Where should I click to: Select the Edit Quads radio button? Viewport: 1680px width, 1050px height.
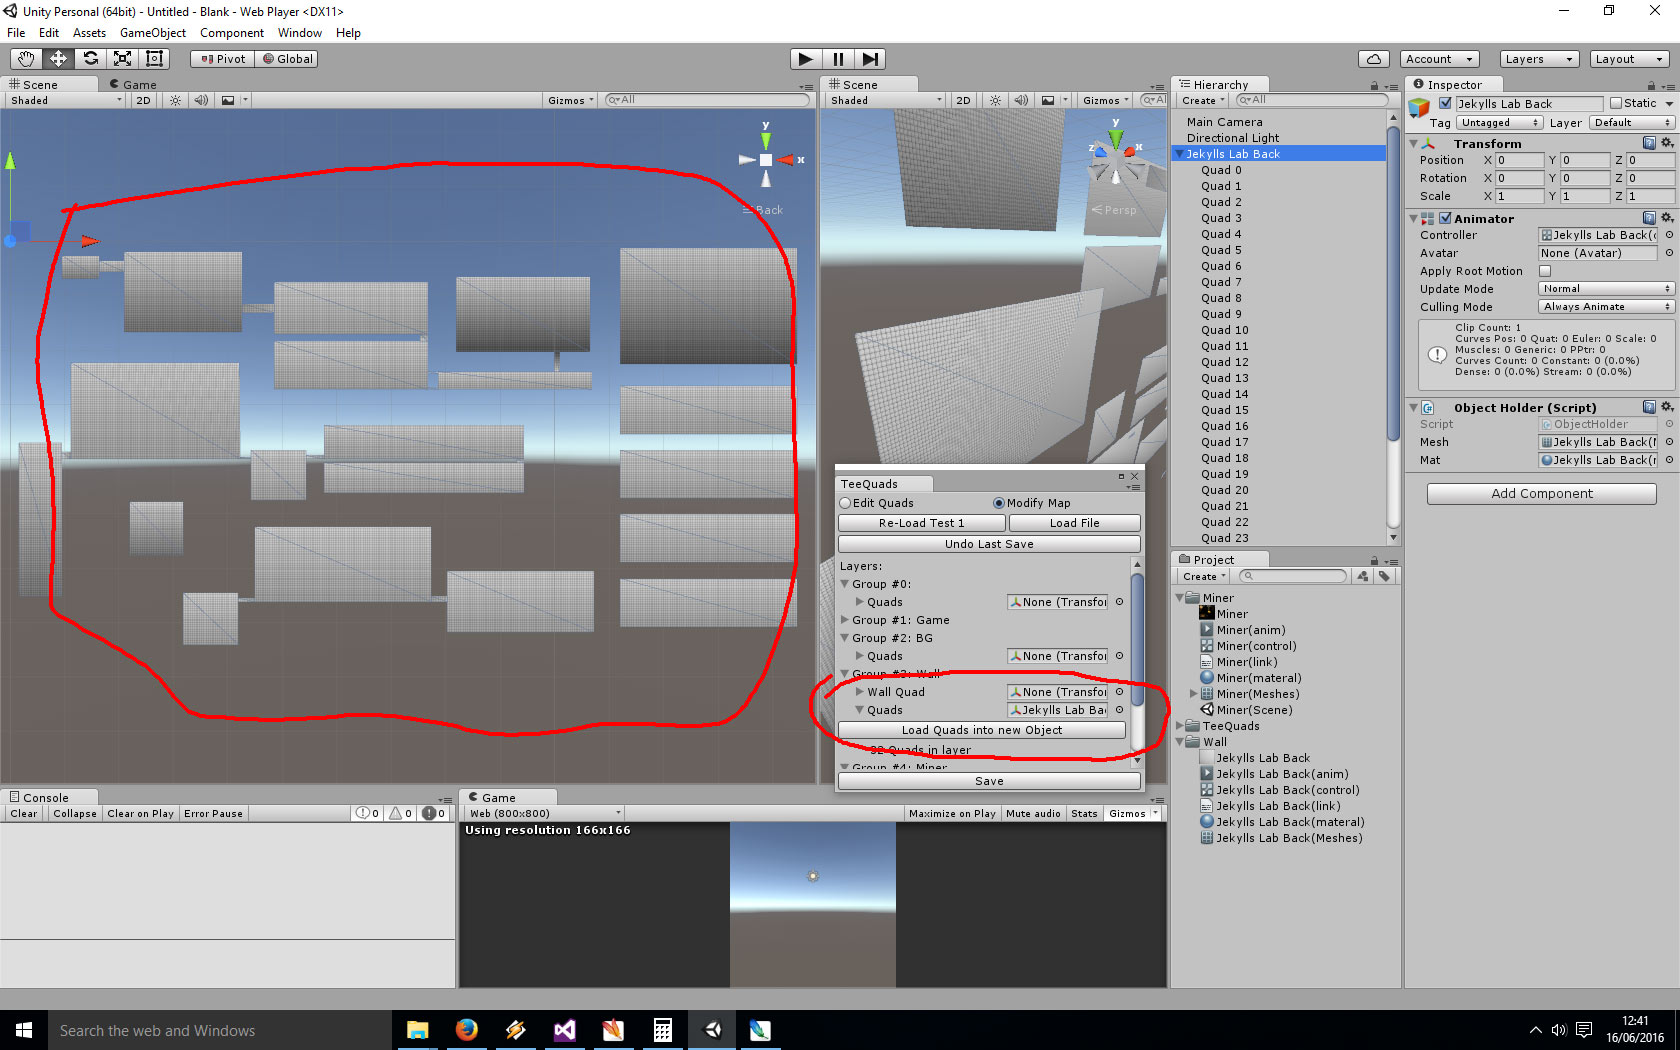coord(845,503)
